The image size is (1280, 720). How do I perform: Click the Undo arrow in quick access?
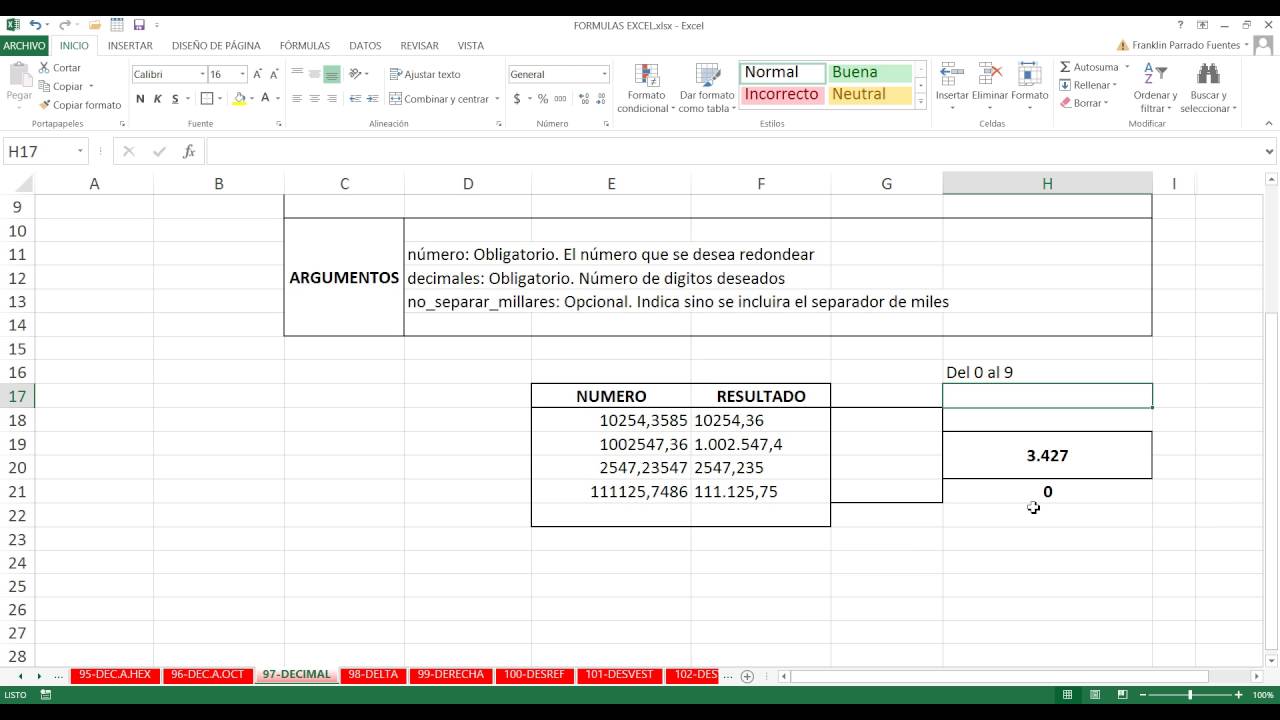[x=36, y=25]
